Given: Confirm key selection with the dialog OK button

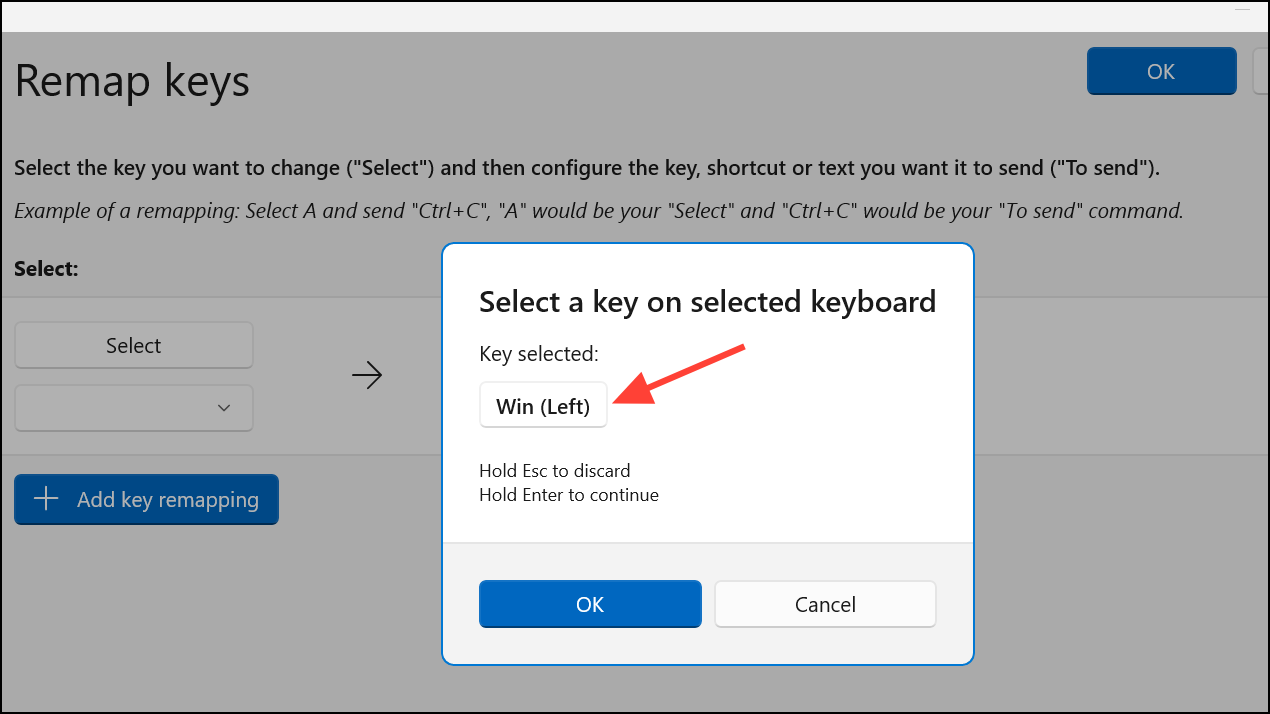Looking at the screenshot, I should 589,604.
